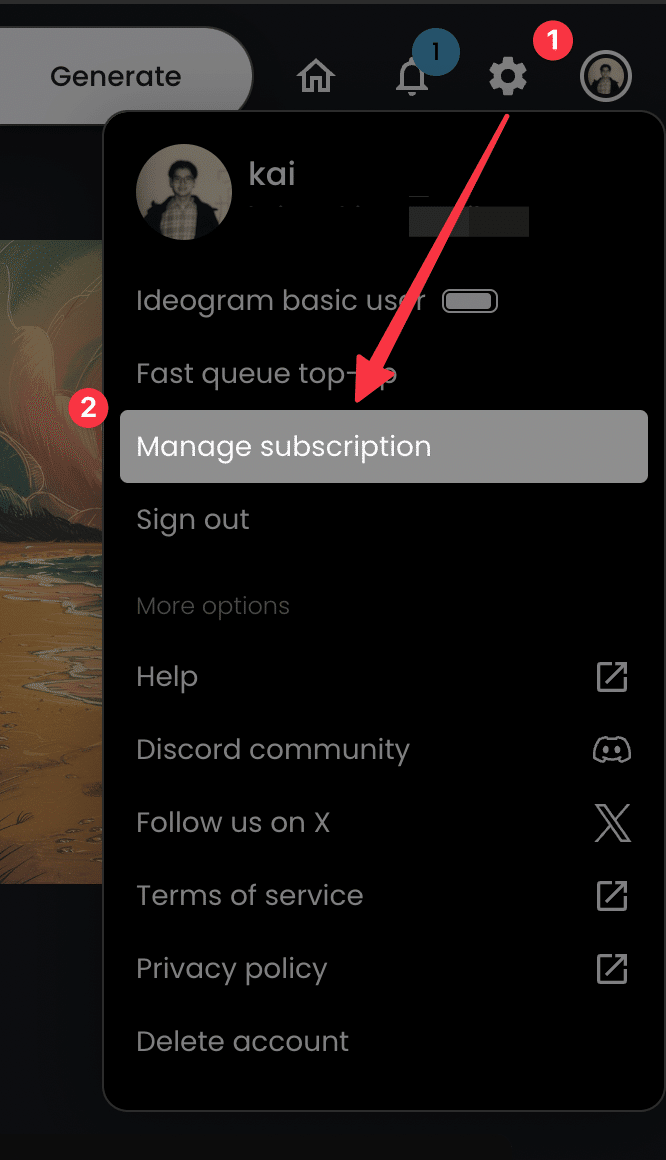This screenshot has width=666, height=1160.
Task: Click the Help external link icon
Action: 612,676
